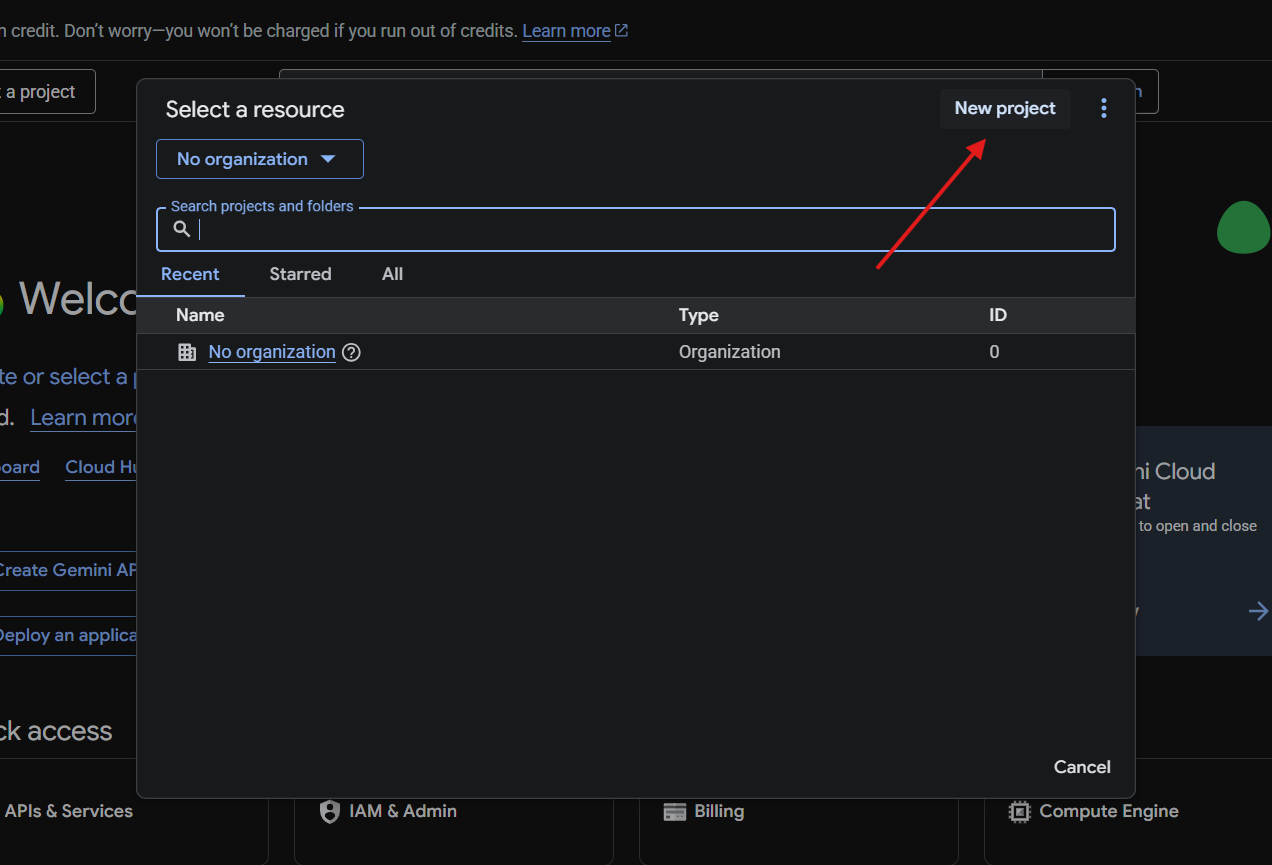The width and height of the screenshot is (1272, 865).
Task: Switch to the All tab
Action: click(x=393, y=274)
